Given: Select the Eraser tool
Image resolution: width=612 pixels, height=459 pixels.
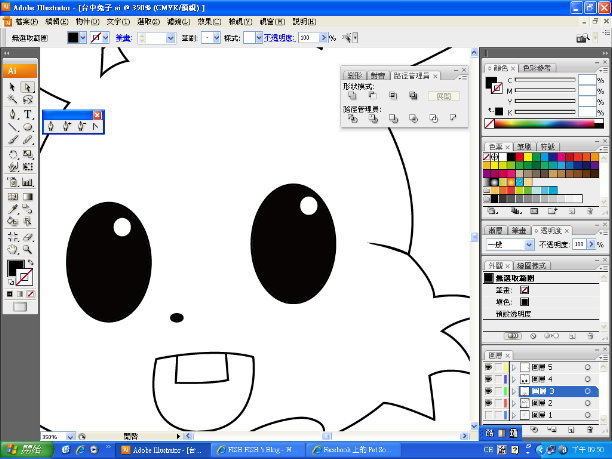Looking at the screenshot, I should [27, 237].
